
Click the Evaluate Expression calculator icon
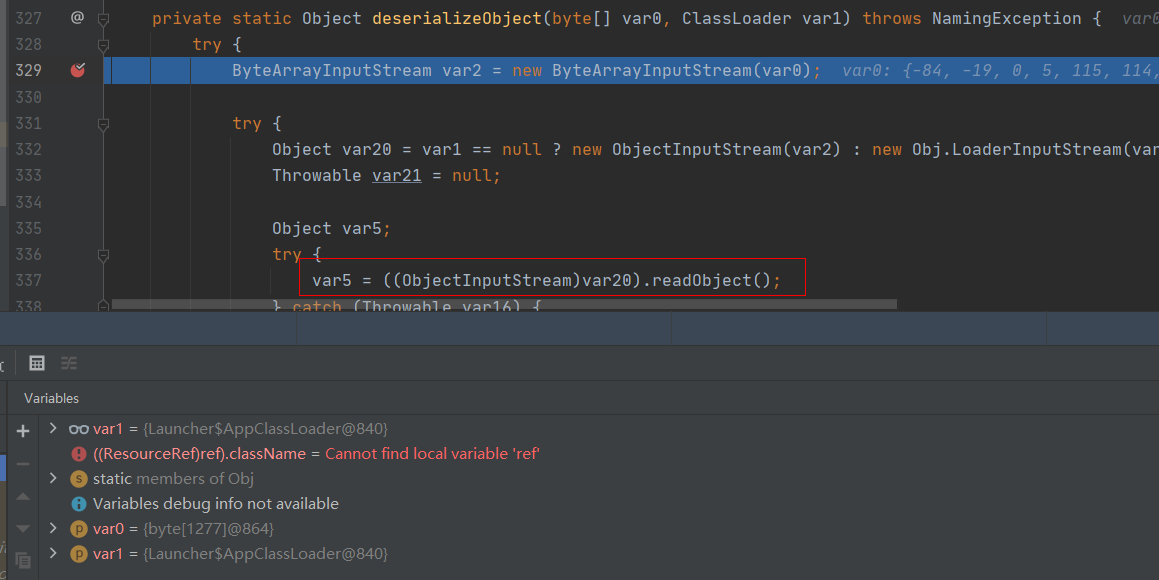[x=37, y=363]
